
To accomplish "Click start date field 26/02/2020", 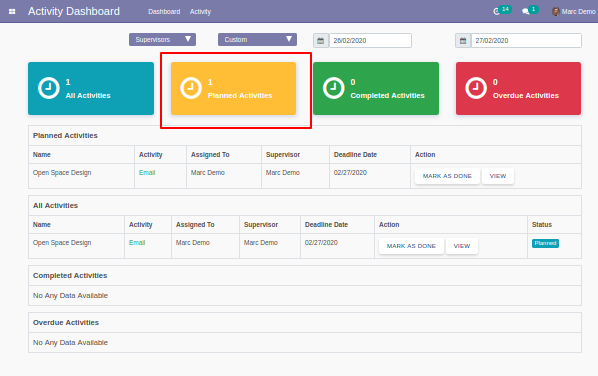I will coord(370,41).
